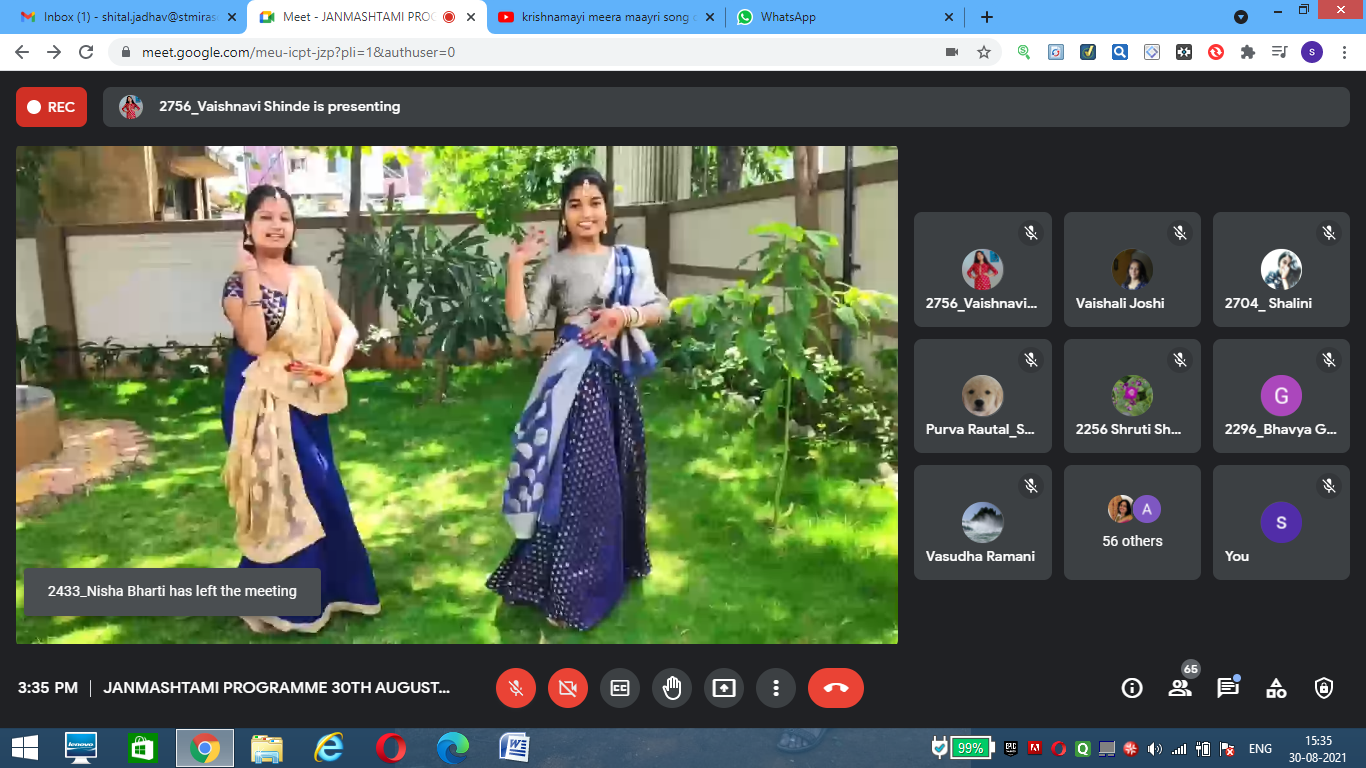Switch to the WhatsApp tab
The height and width of the screenshot is (768, 1366).
846,17
